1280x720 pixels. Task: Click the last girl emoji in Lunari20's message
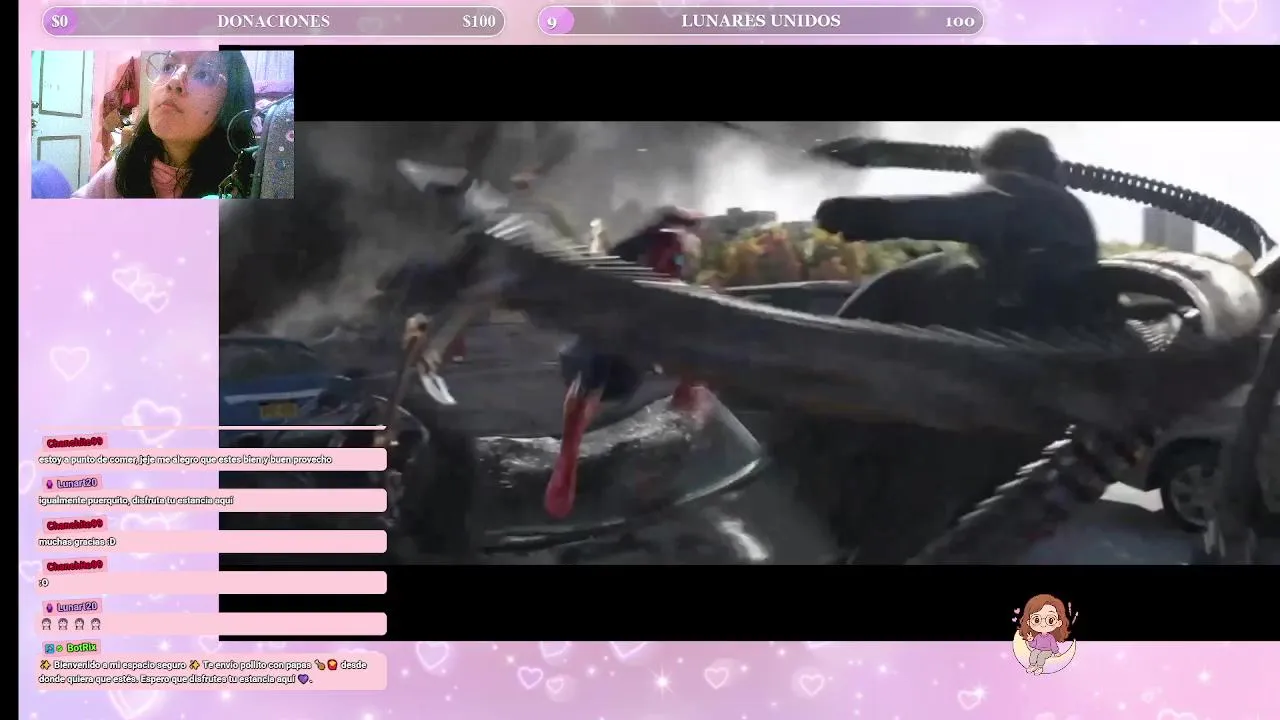96,624
